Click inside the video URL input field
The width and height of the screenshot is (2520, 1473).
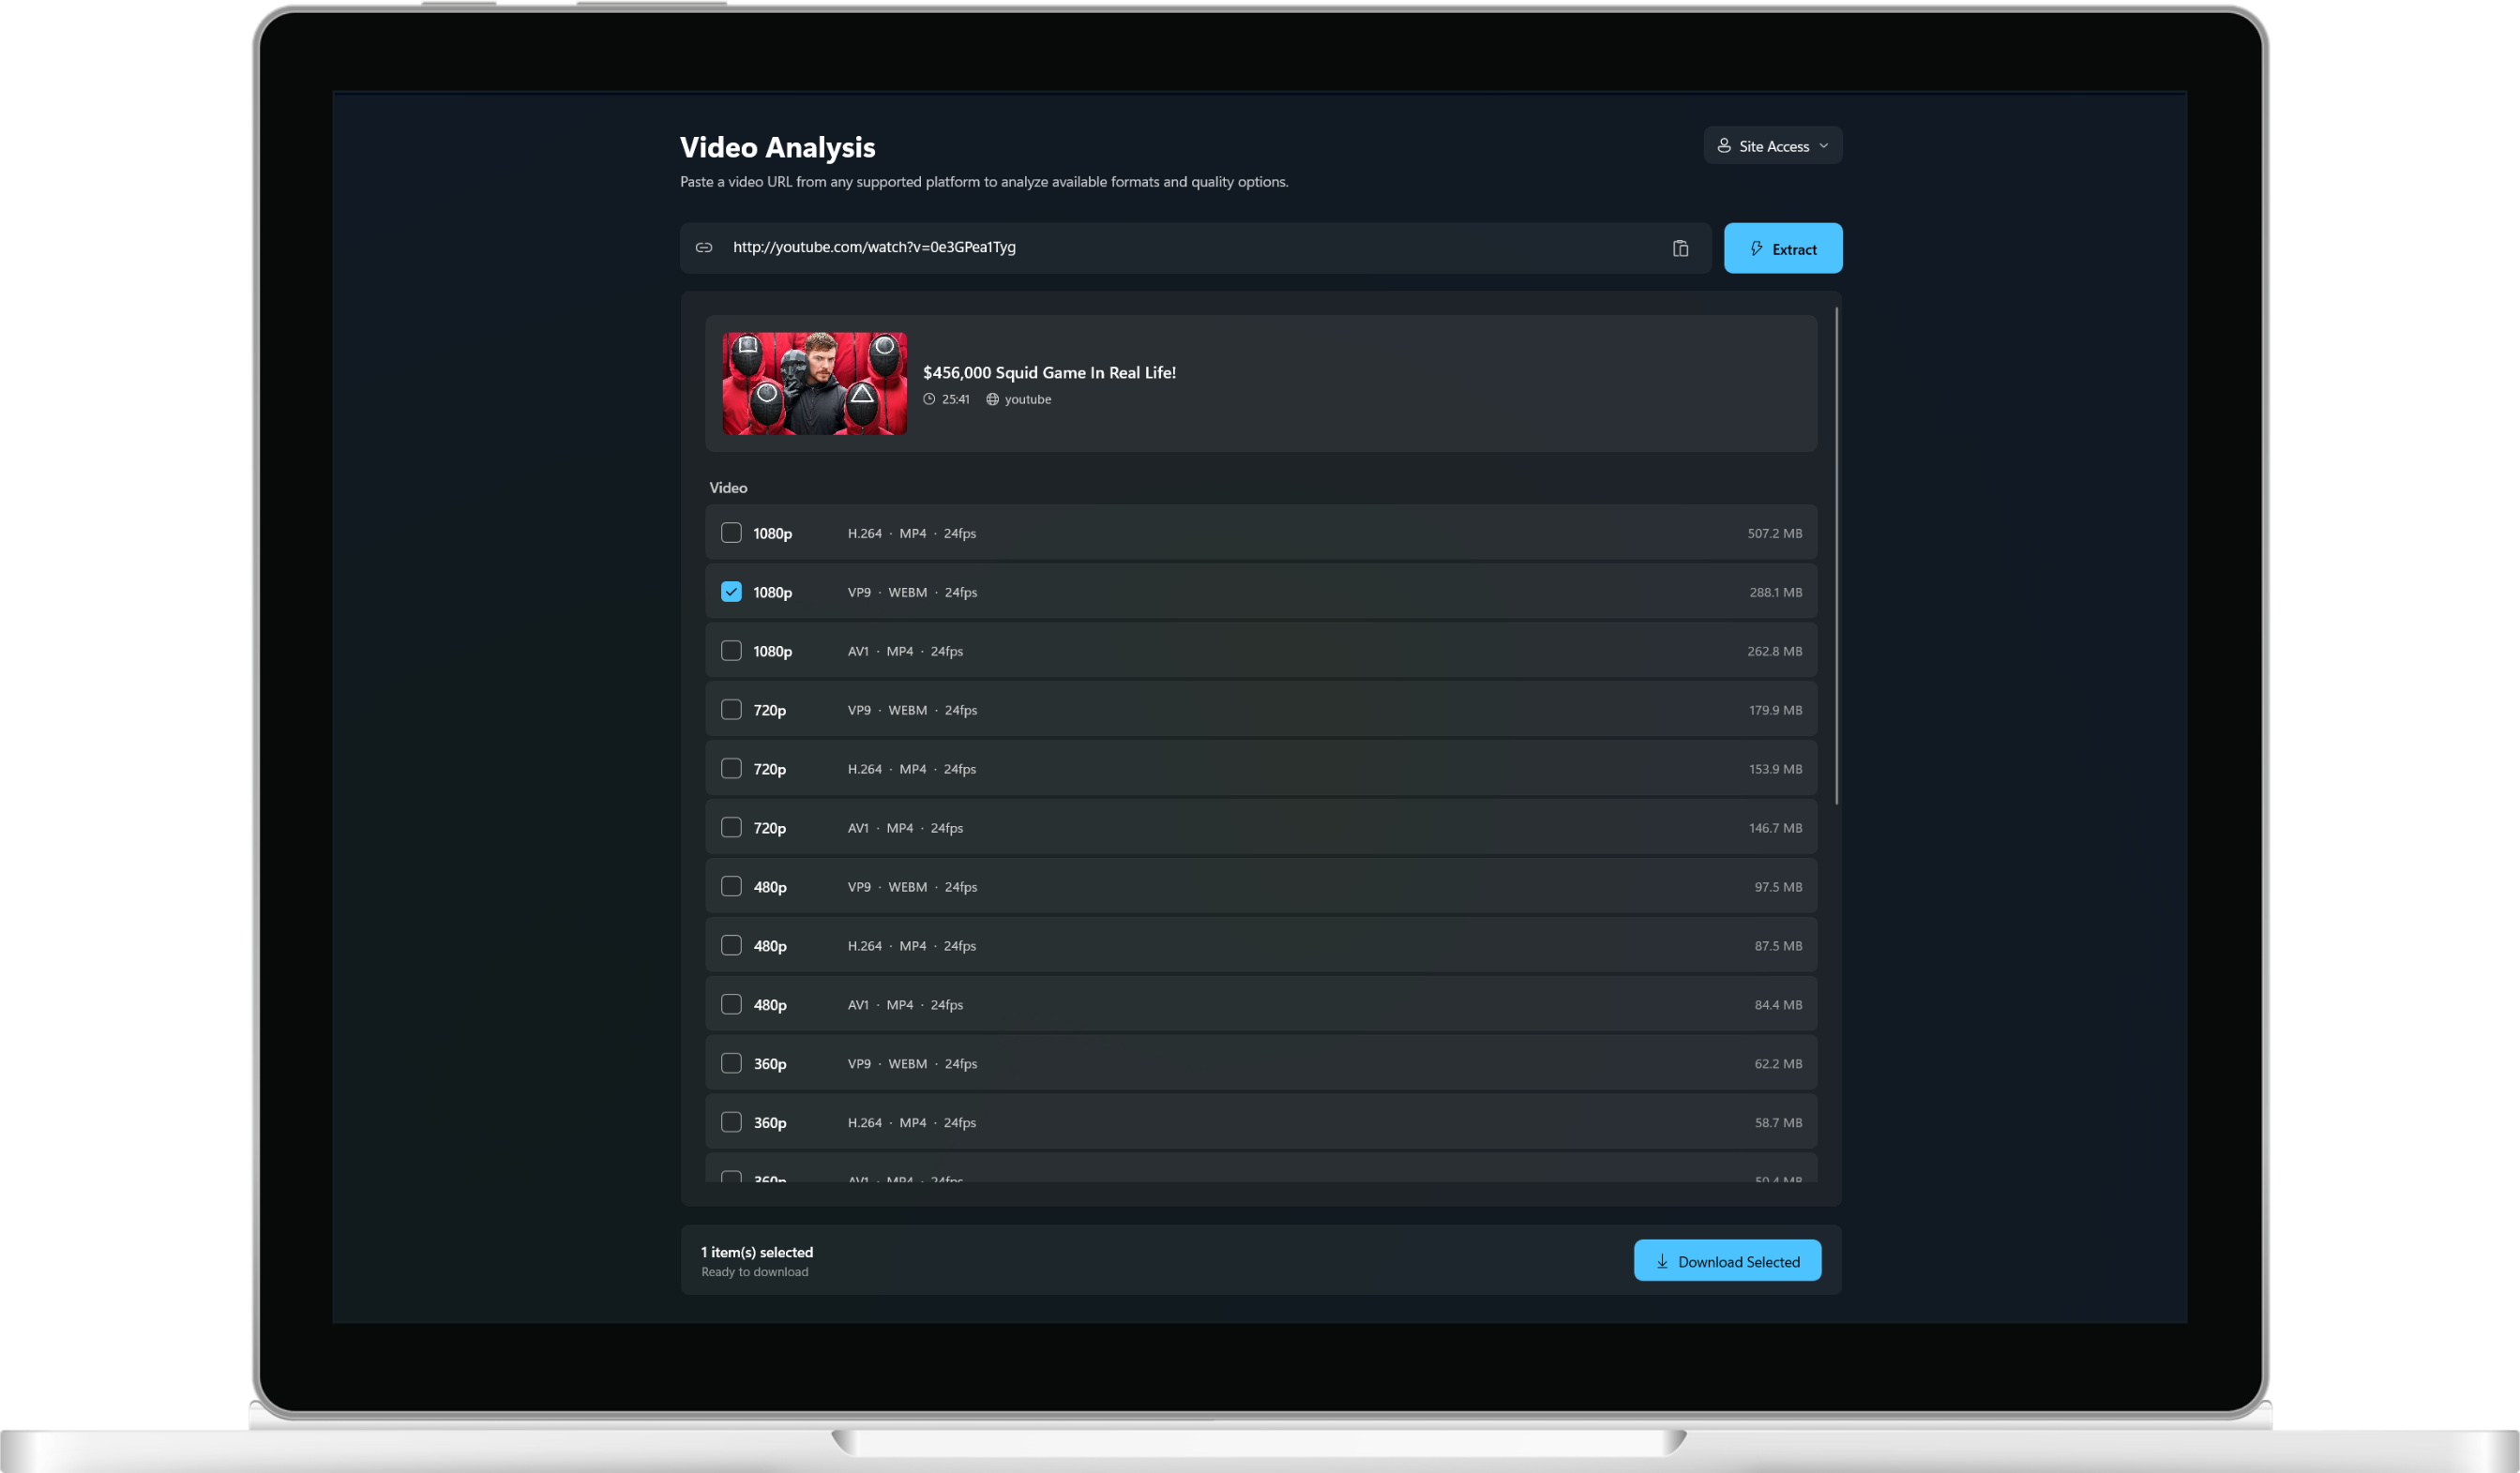[x=1195, y=248]
